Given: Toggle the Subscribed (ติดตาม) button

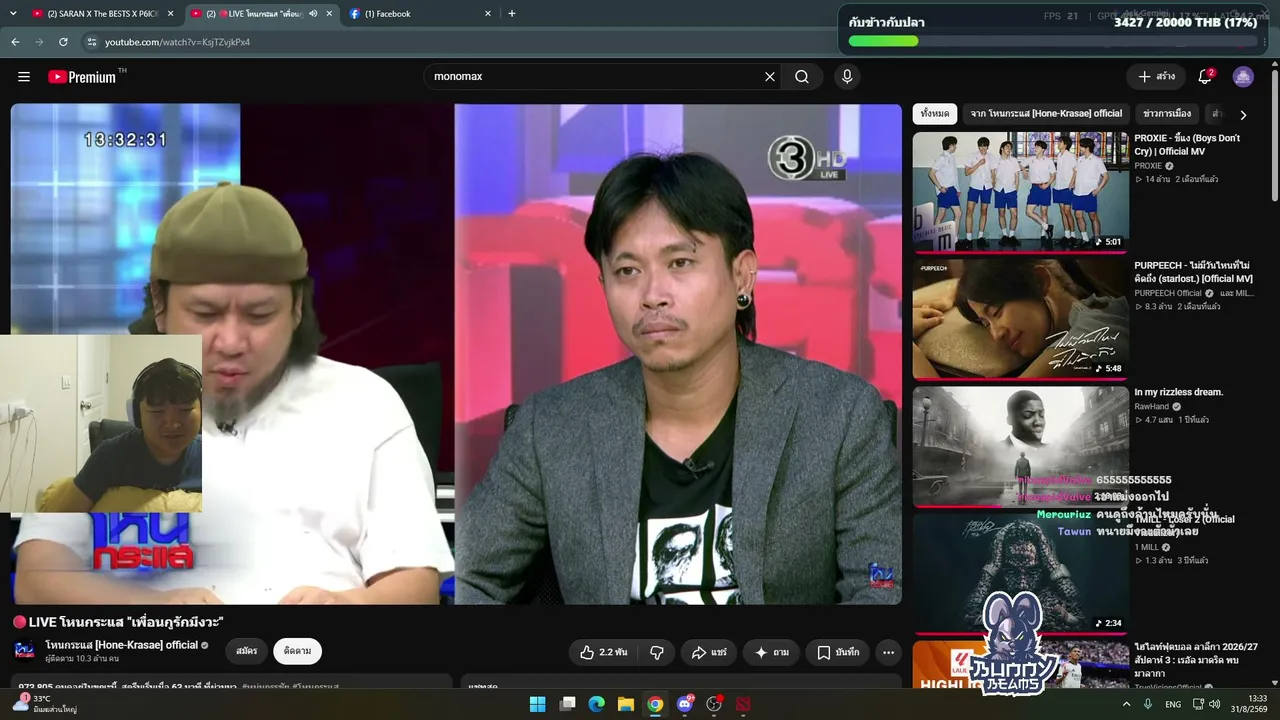Looking at the screenshot, I should [297, 651].
